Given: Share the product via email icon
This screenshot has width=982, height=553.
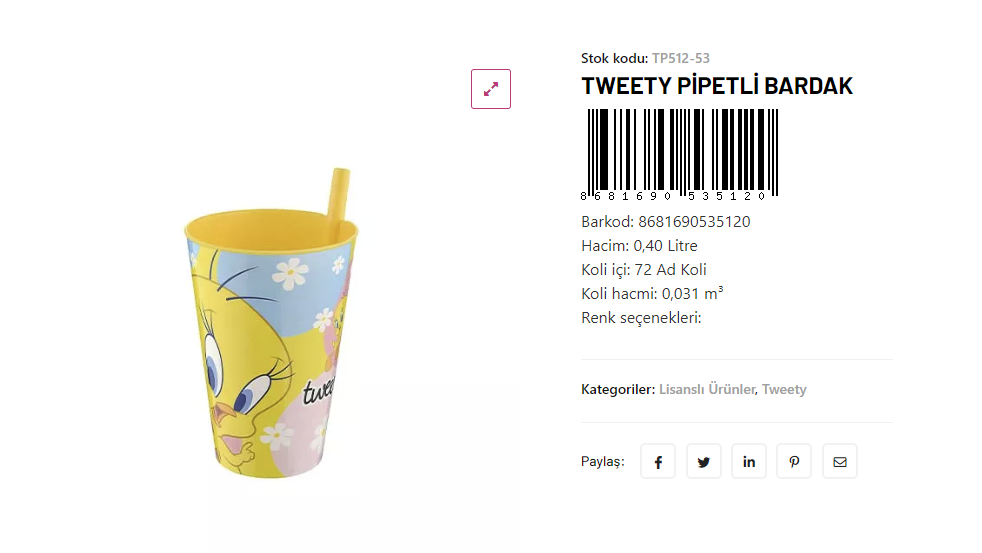Looking at the screenshot, I should pyautogui.click(x=840, y=462).
